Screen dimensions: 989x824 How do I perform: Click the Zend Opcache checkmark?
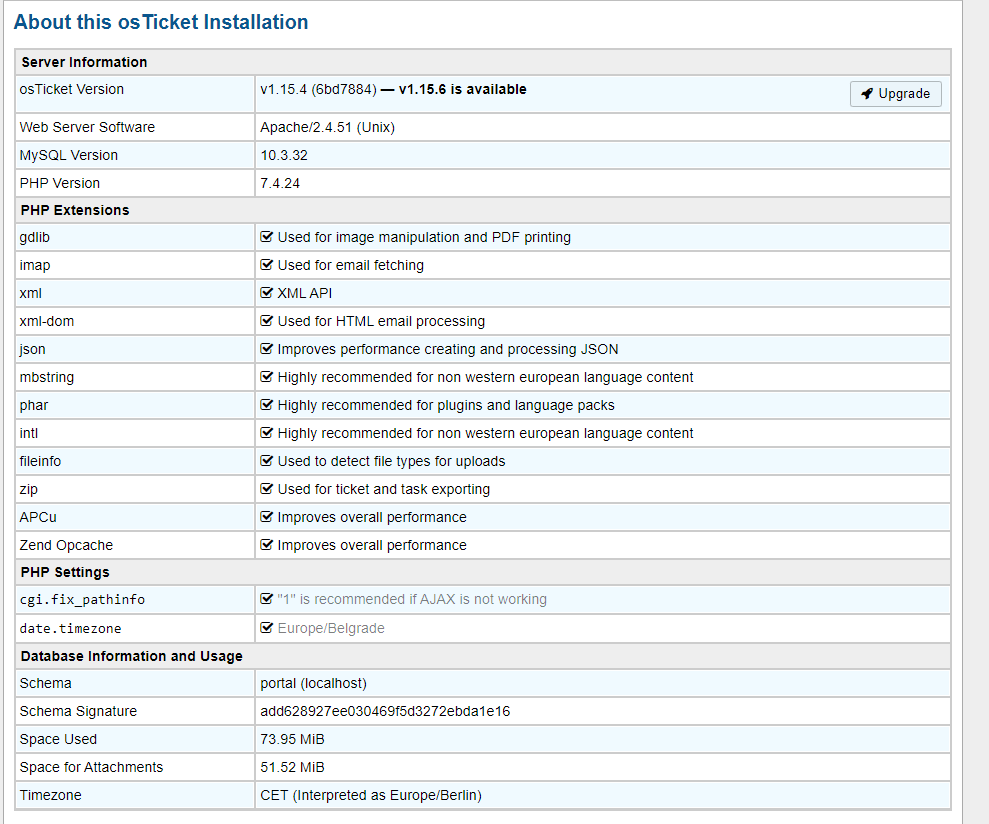pyautogui.click(x=267, y=545)
